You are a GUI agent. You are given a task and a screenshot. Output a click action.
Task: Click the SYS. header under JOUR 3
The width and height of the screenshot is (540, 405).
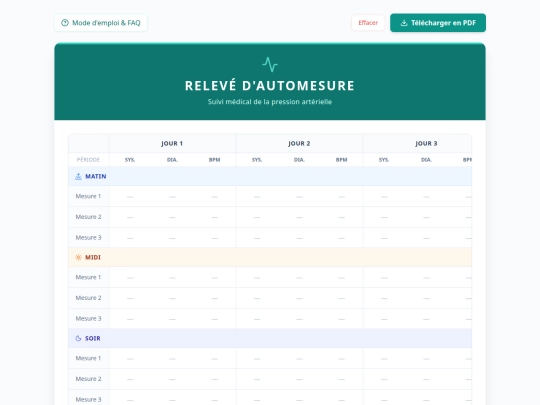pos(384,160)
